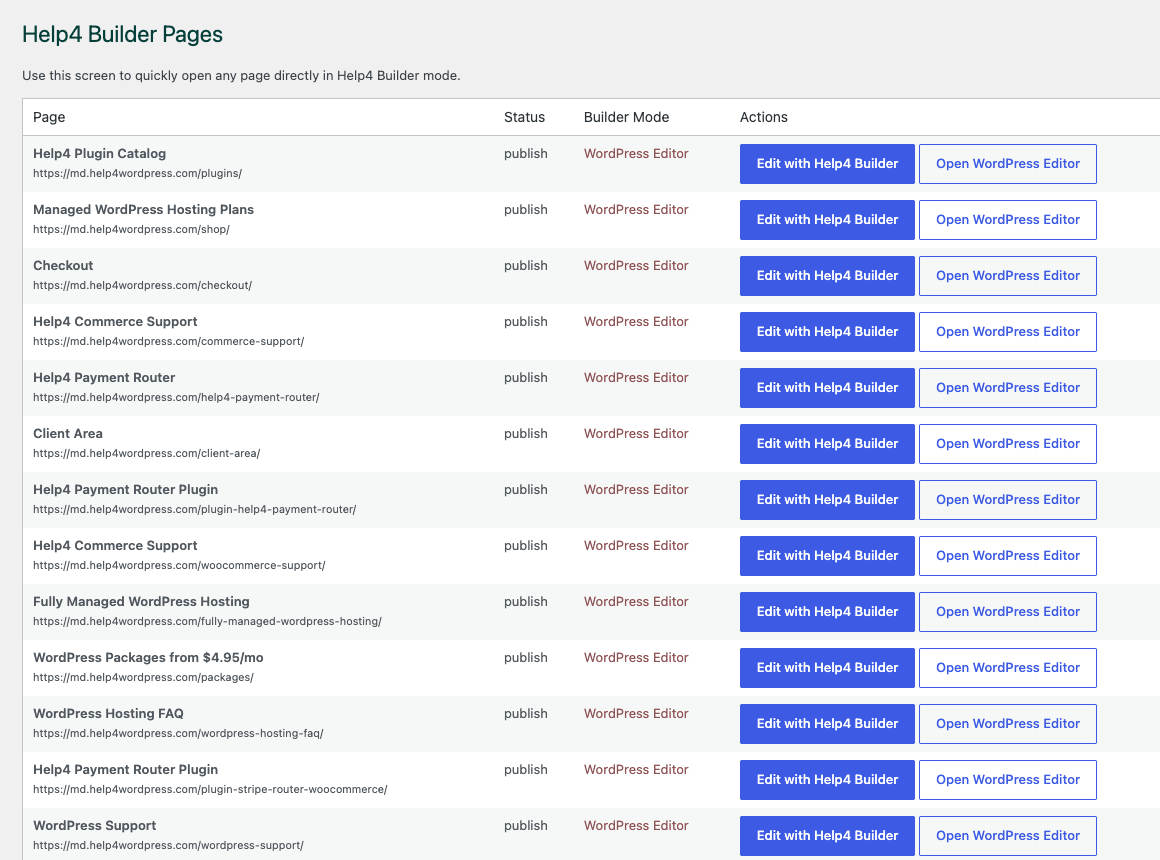This screenshot has height=860, width=1160.
Task: Edit WordPress Support with Help4 Builder
Action: click(x=827, y=836)
